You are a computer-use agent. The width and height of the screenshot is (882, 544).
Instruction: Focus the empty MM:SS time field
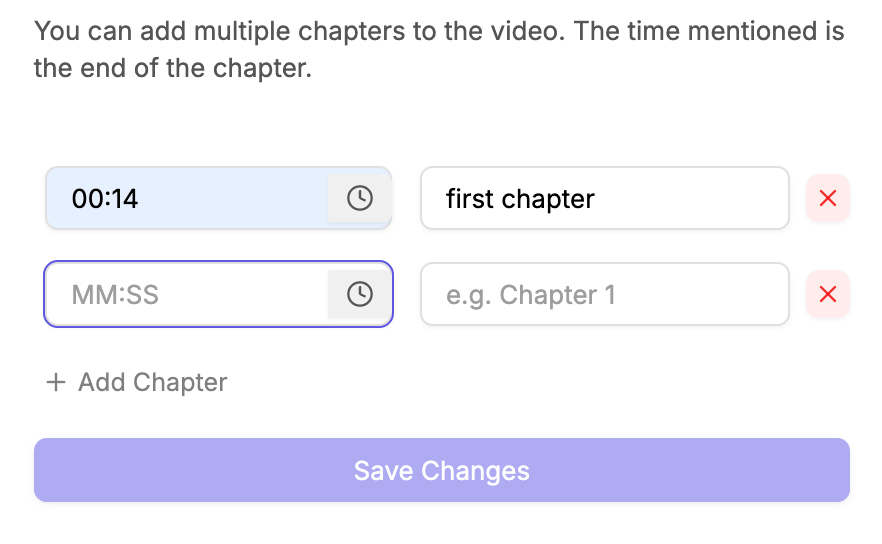coord(187,294)
